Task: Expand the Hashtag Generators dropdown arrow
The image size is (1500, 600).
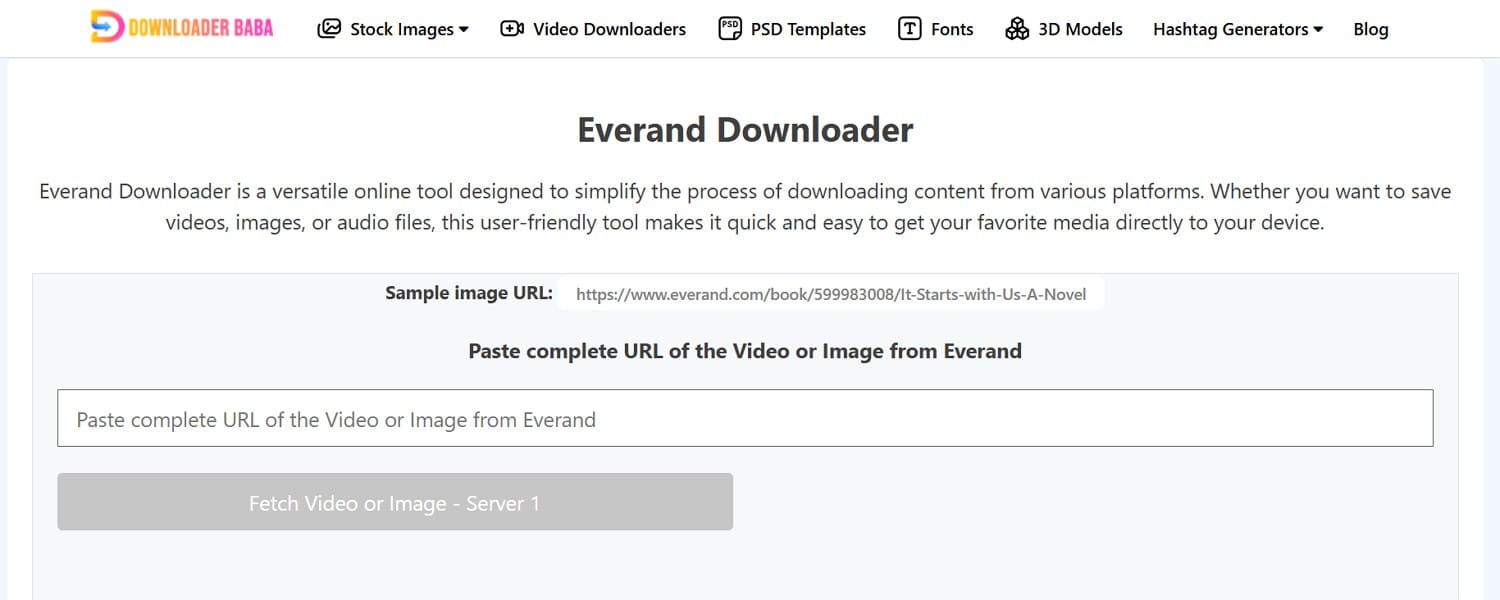Action: click(x=1318, y=30)
